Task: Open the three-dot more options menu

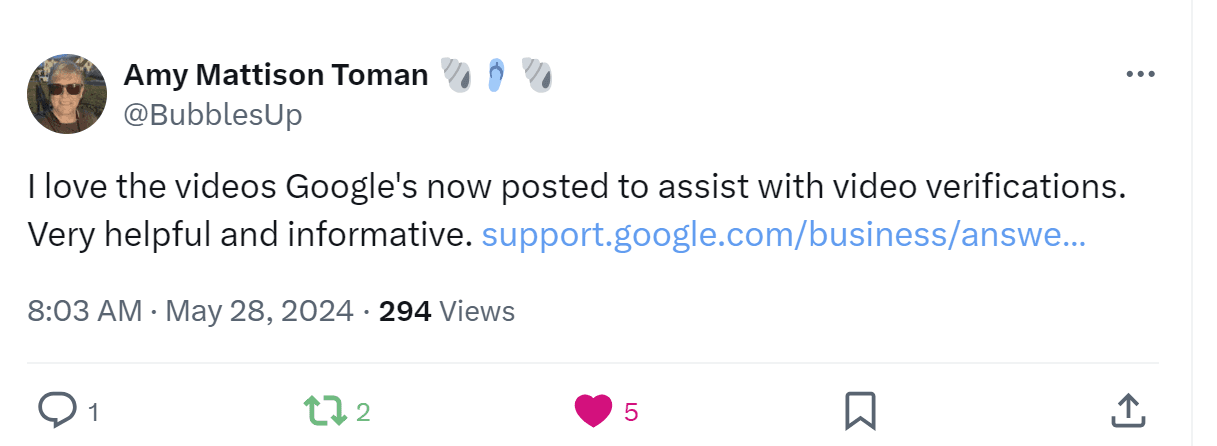Action: pyautogui.click(x=1140, y=74)
